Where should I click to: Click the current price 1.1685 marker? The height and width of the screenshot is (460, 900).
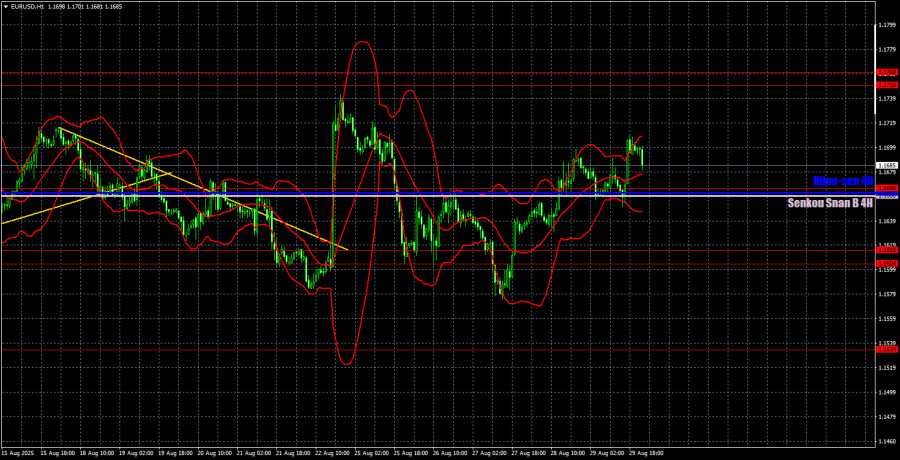point(887,165)
